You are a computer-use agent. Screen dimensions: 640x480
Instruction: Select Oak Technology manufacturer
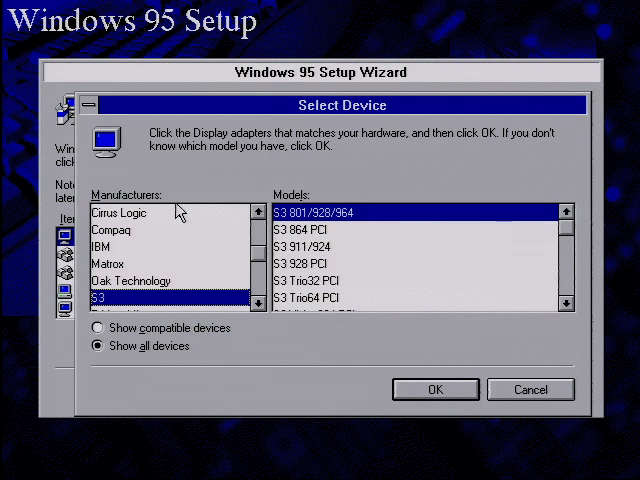170,281
